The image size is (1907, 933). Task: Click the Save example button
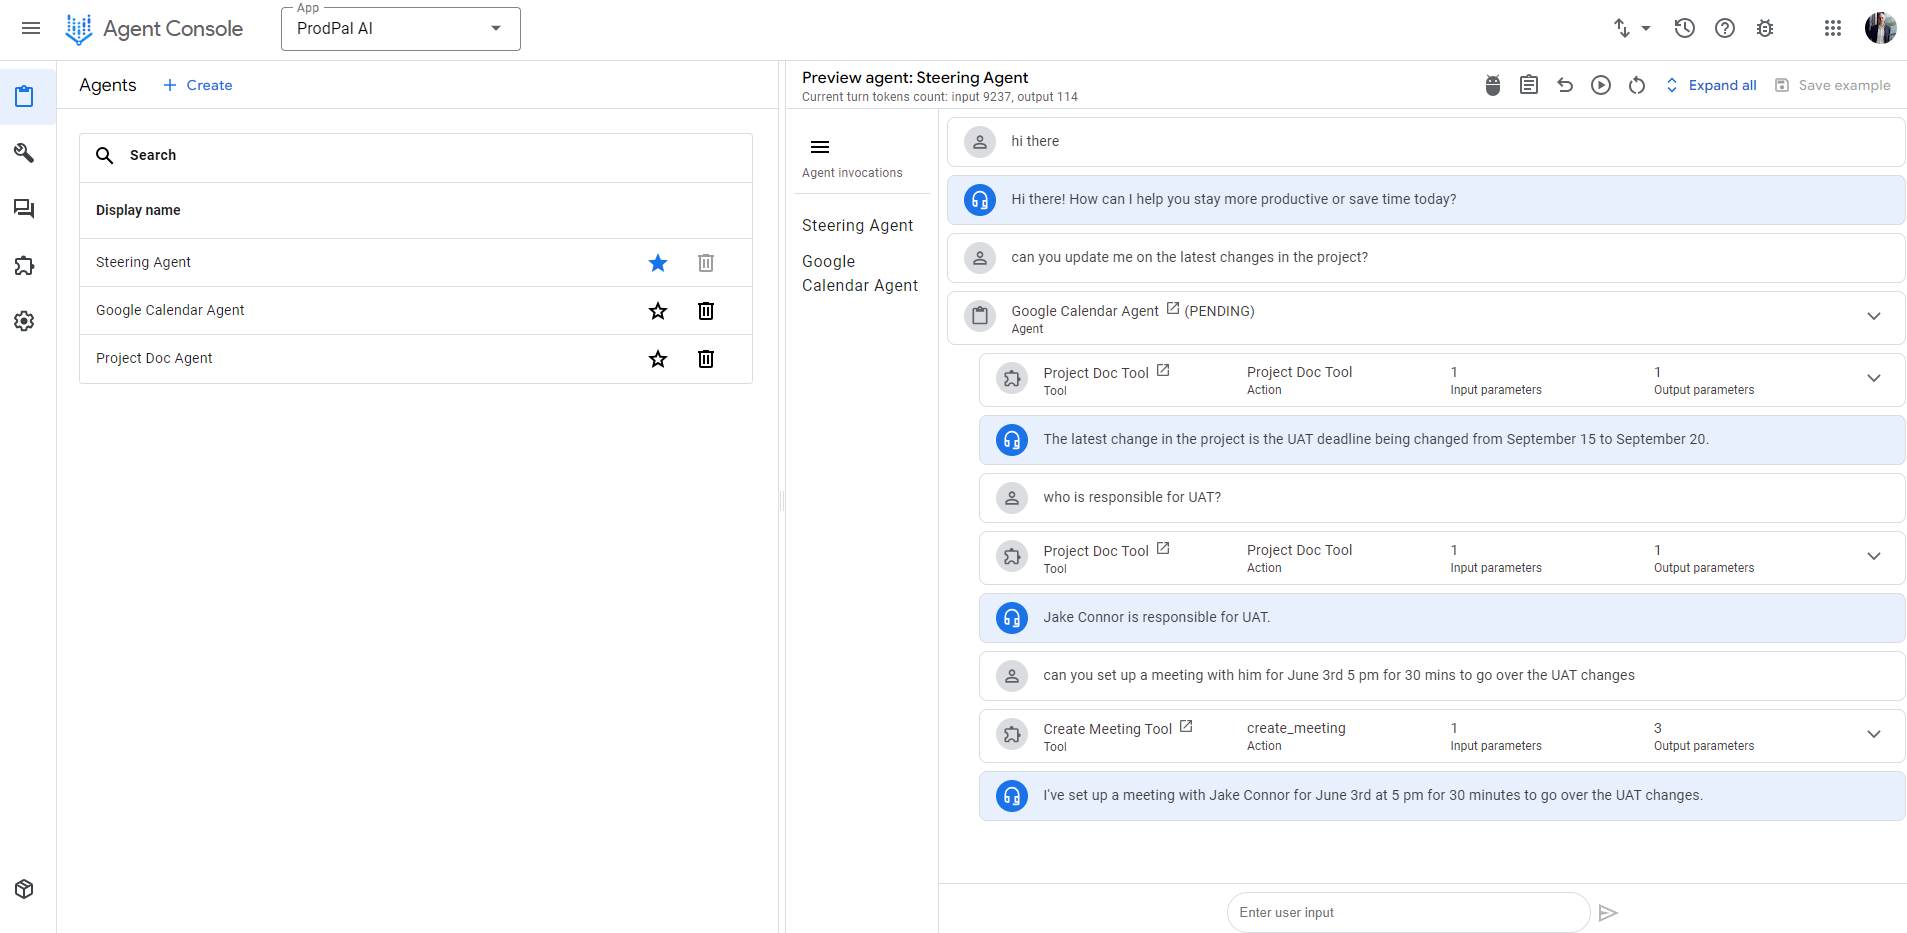click(x=1833, y=85)
